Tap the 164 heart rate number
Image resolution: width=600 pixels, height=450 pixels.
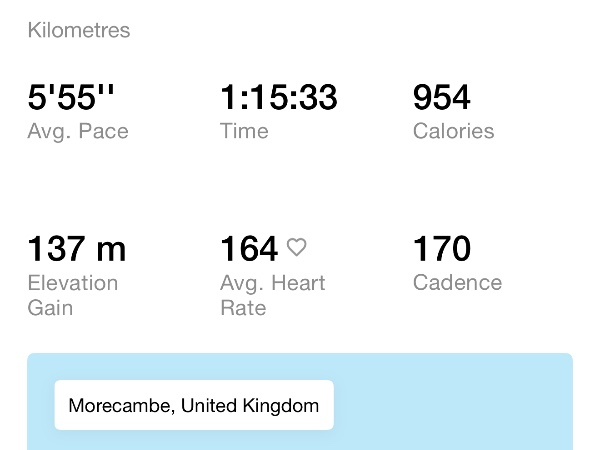point(249,248)
